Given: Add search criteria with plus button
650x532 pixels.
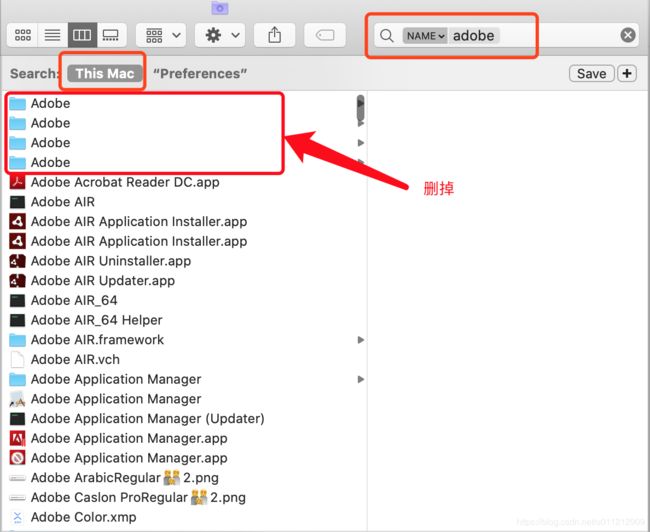Looking at the screenshot, I should coord(626,74).
